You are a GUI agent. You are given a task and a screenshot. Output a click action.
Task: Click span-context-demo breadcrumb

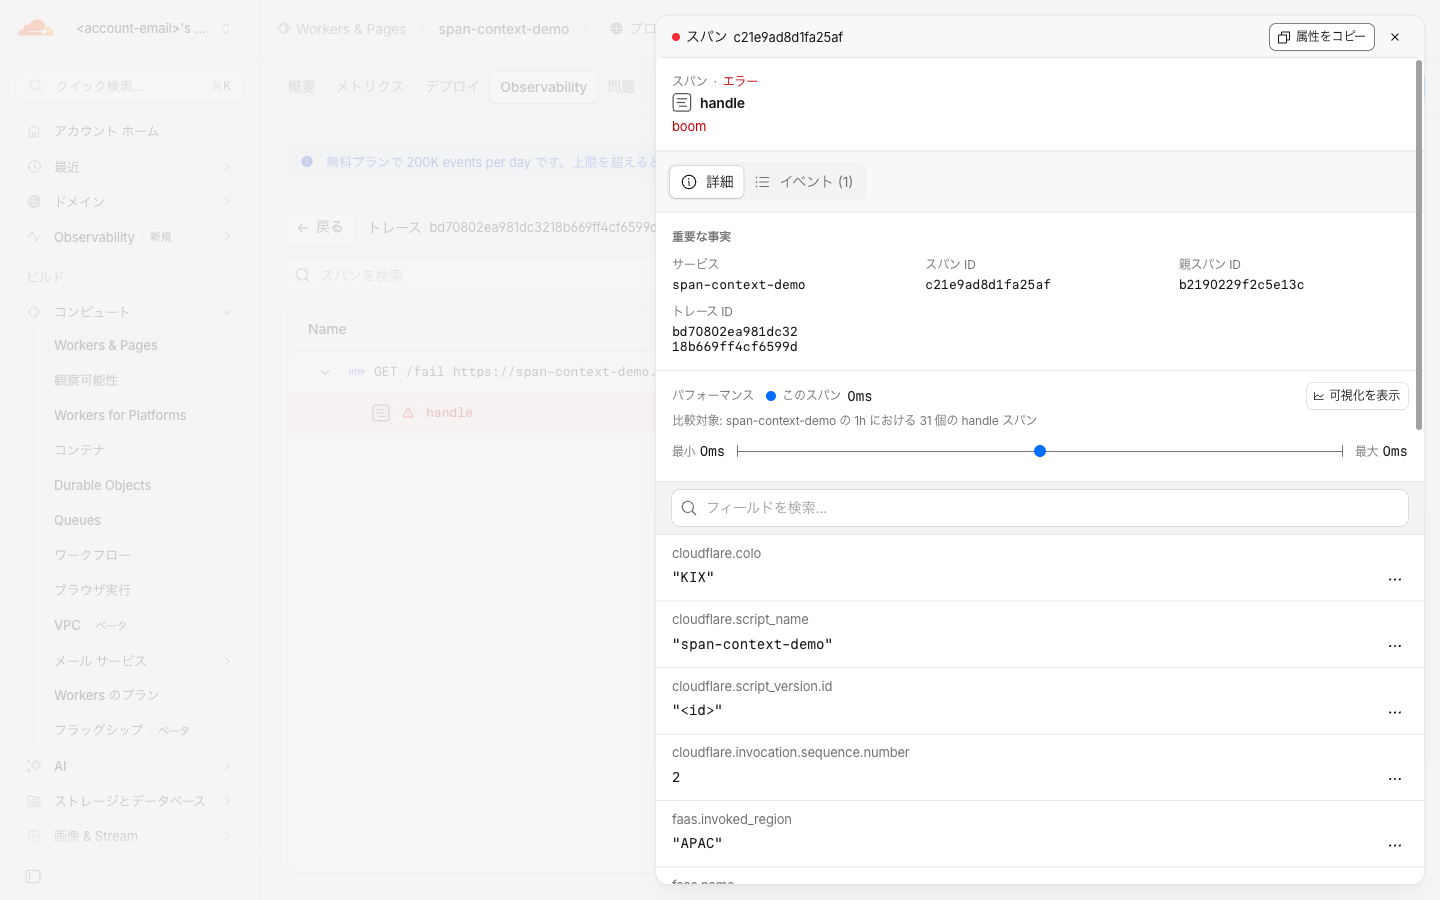504,29
